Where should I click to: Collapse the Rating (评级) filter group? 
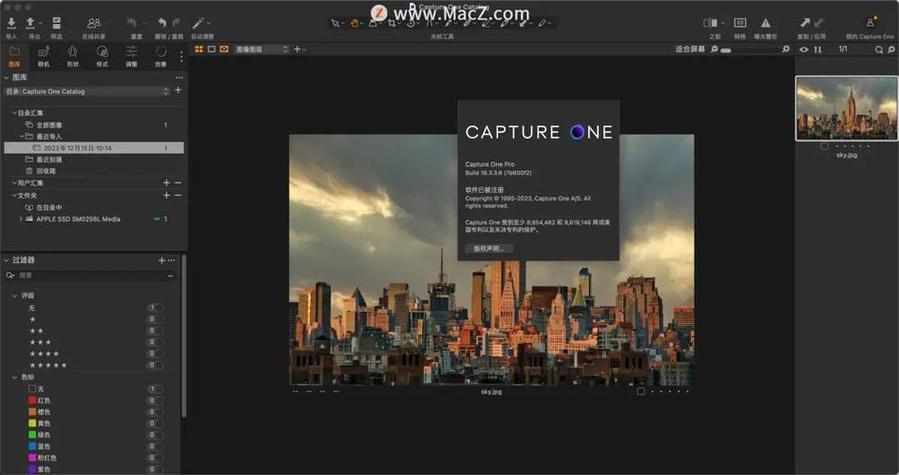[14, 295]
